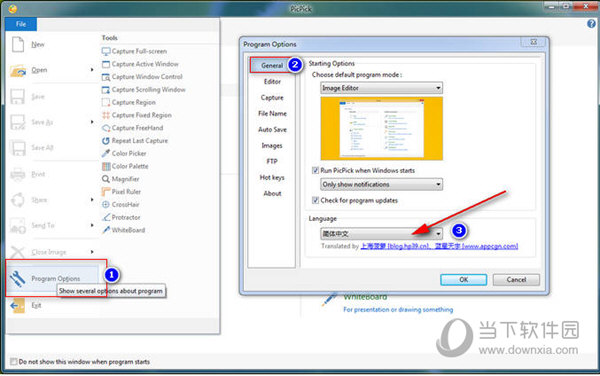Click the Color Picker eyedropper icon
The height and width of the screenshot is (376, 600).
pyautogui.click(x=106, y=153)
